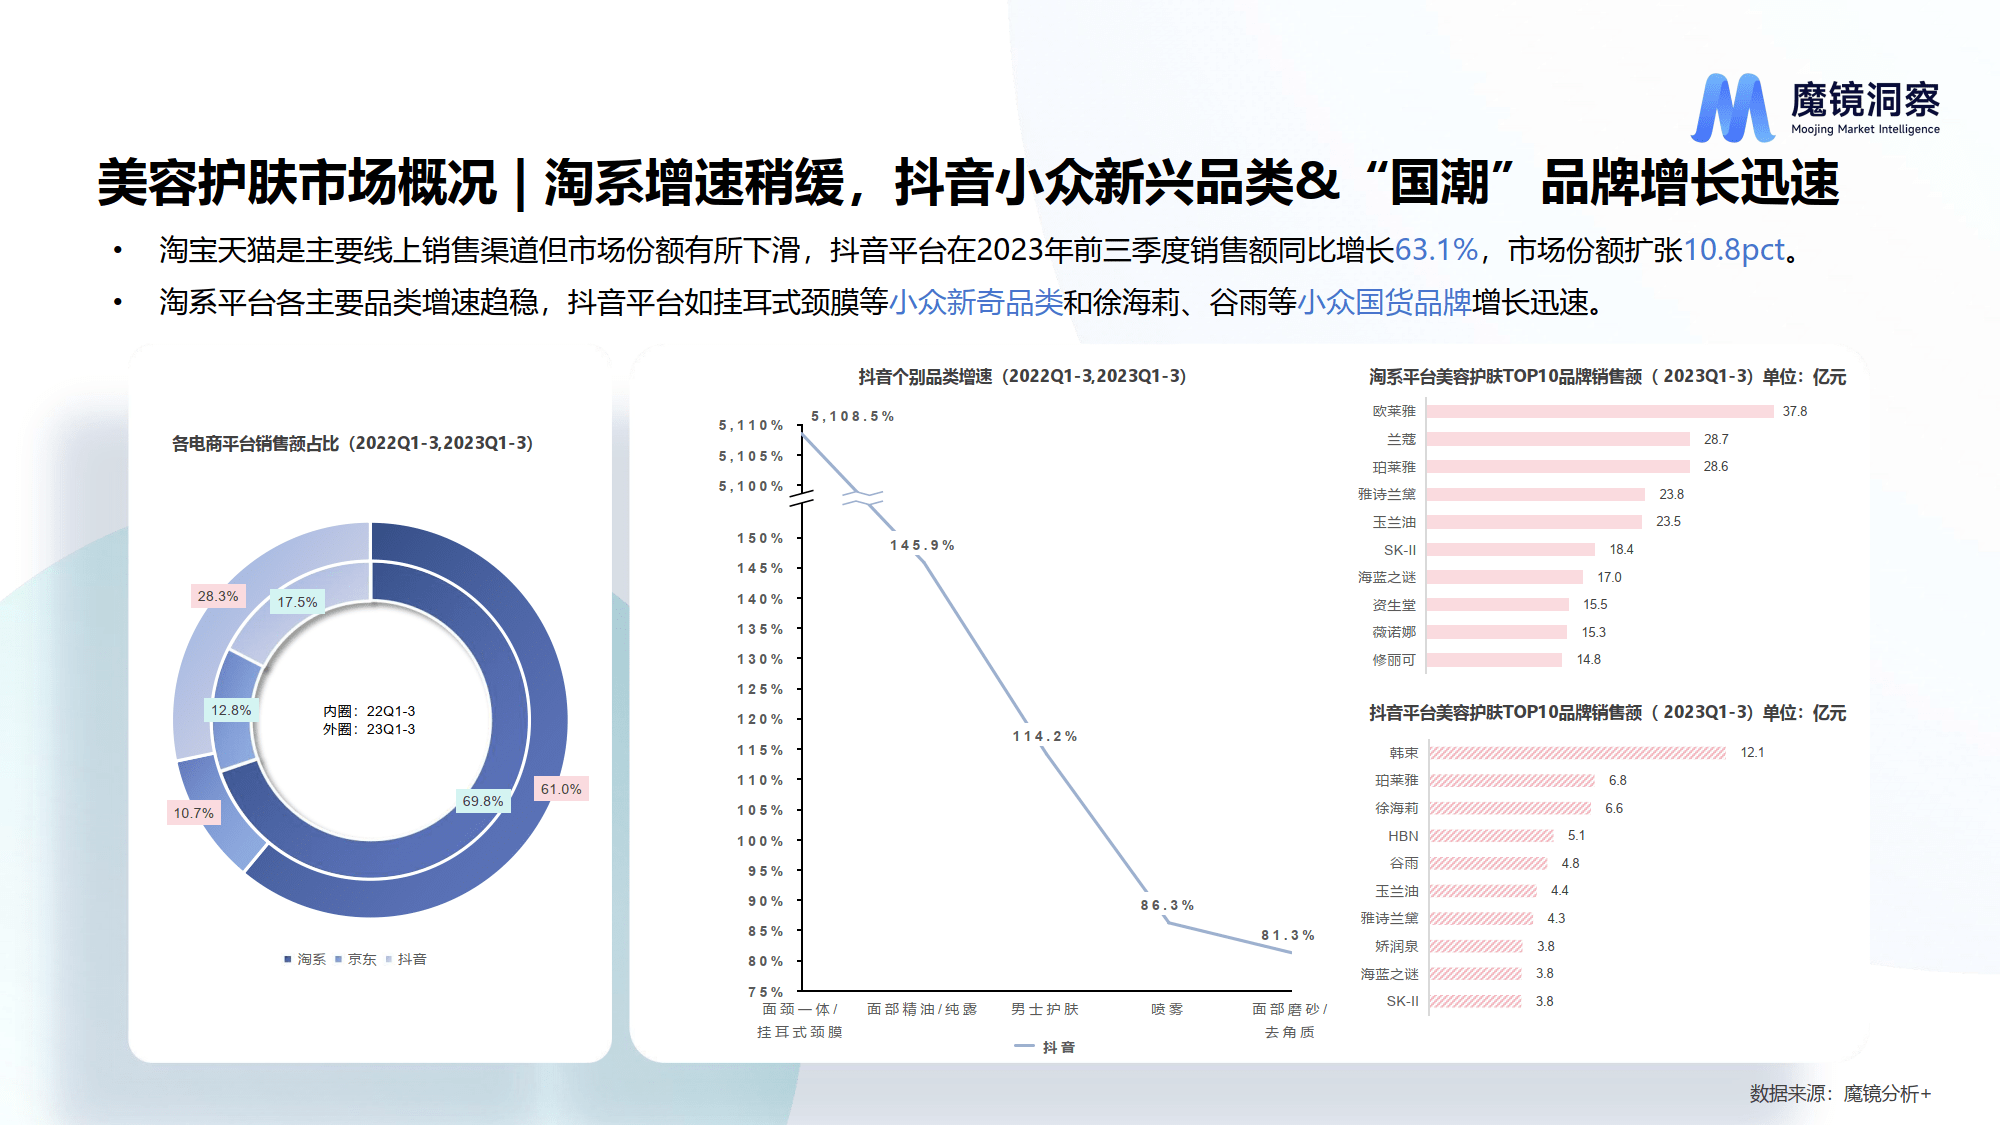Select the 12.8% donut label

[x=231, y=710]
